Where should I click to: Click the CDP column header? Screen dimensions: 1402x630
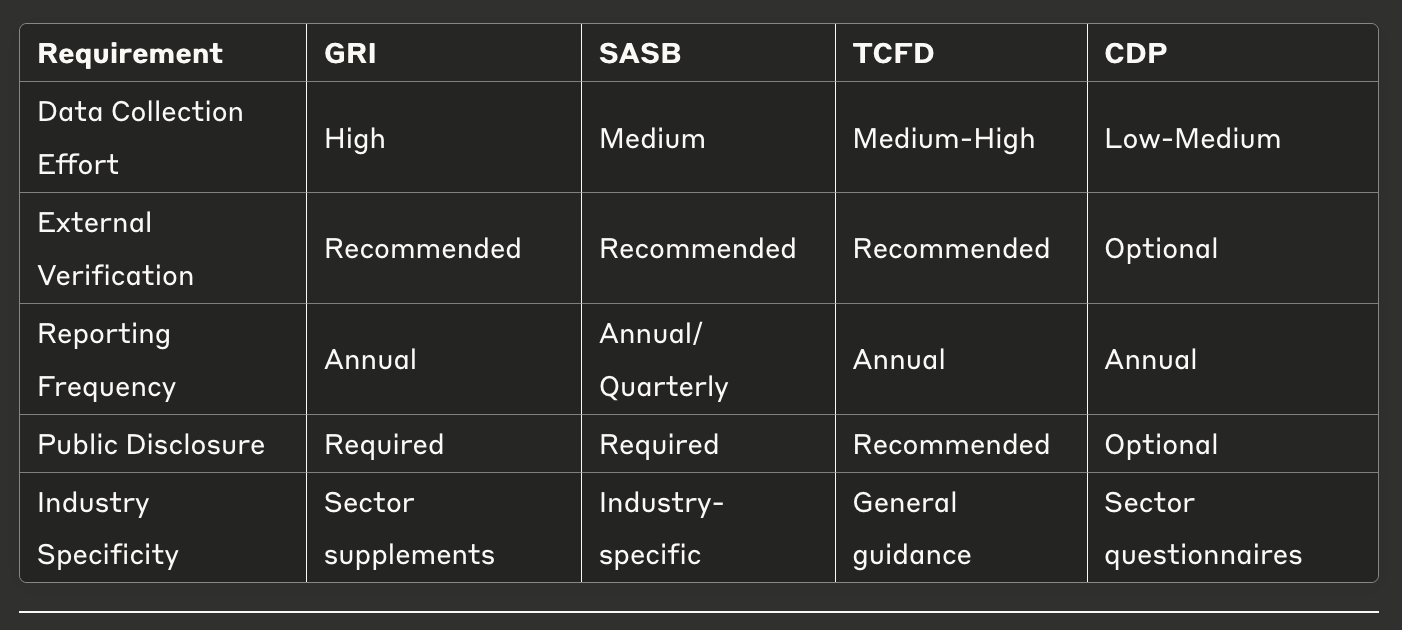1136,53
